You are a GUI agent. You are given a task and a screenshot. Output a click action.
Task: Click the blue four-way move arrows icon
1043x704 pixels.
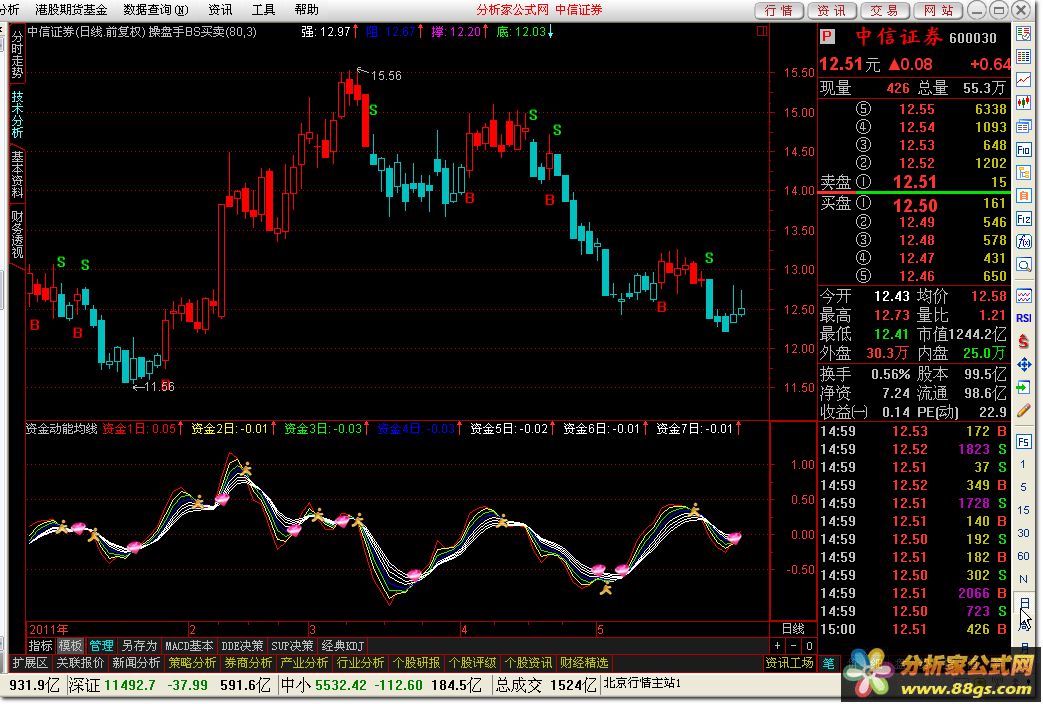[x=1023, y=365]
